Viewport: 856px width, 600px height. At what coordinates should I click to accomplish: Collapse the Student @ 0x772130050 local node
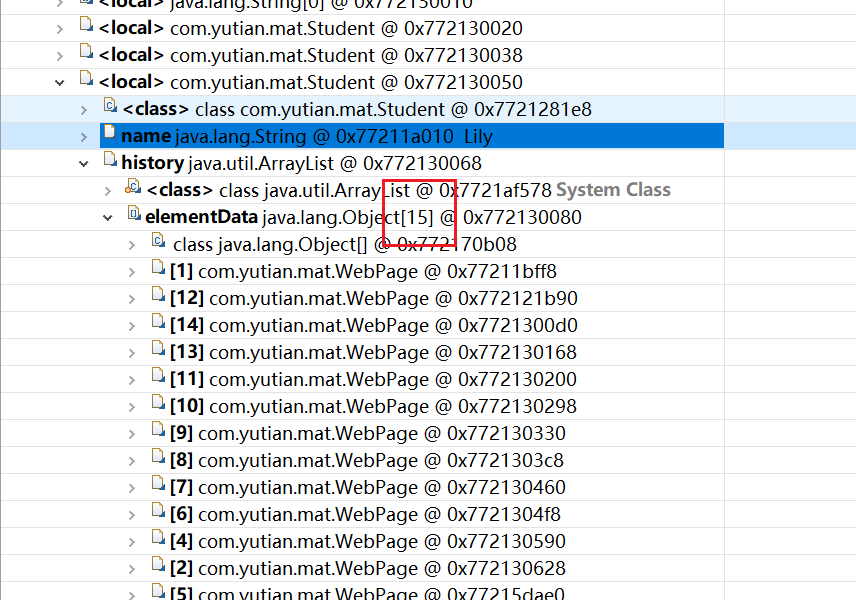pyautogui.click(x=60, y=81)
